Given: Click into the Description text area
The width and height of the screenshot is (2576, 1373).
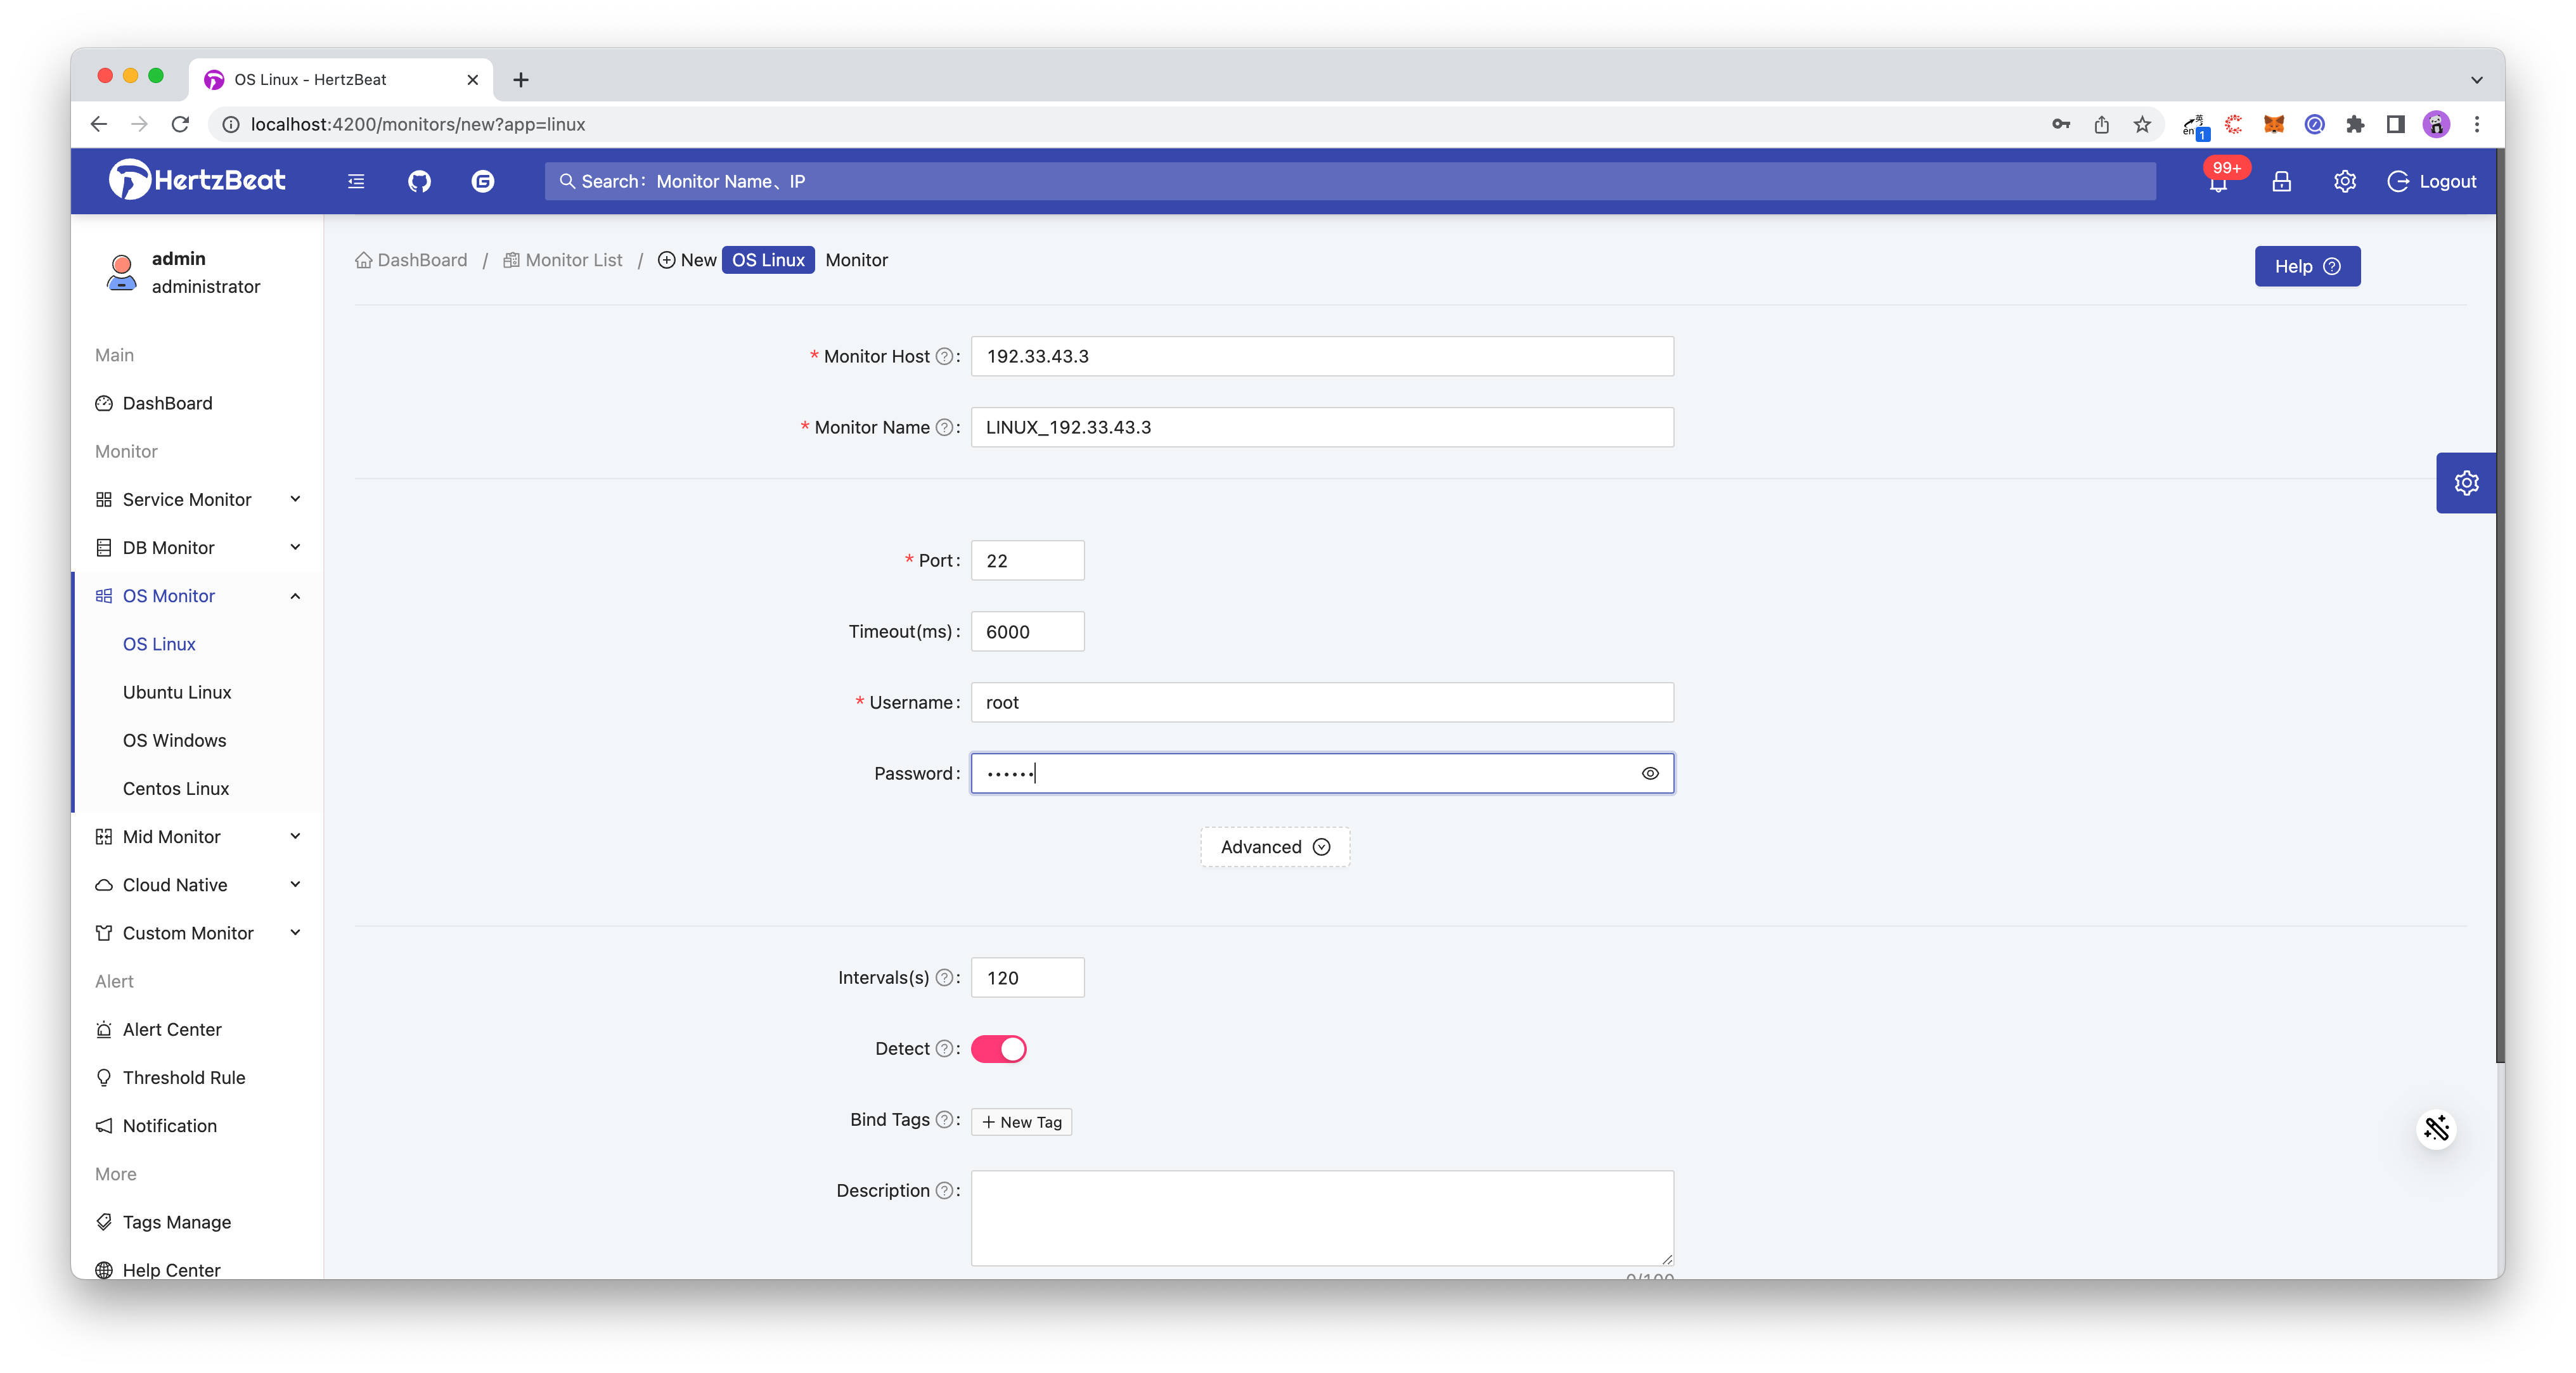Looking at the screenshot, I should [1321, 1217].
